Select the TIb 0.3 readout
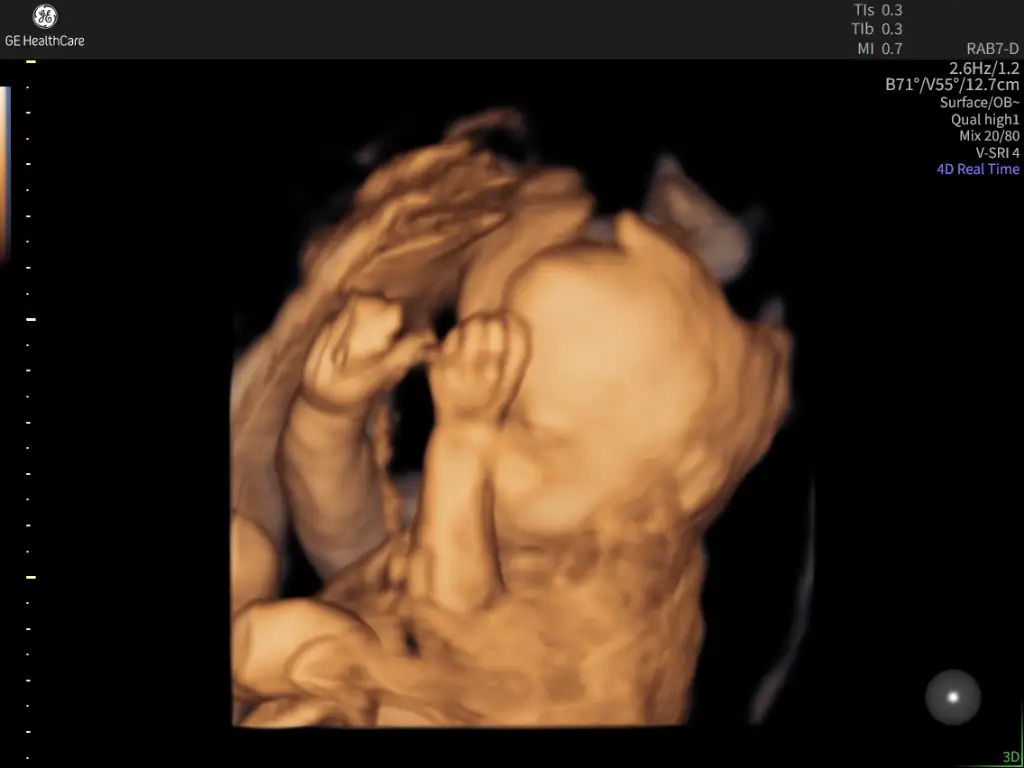 coord(877,29)
